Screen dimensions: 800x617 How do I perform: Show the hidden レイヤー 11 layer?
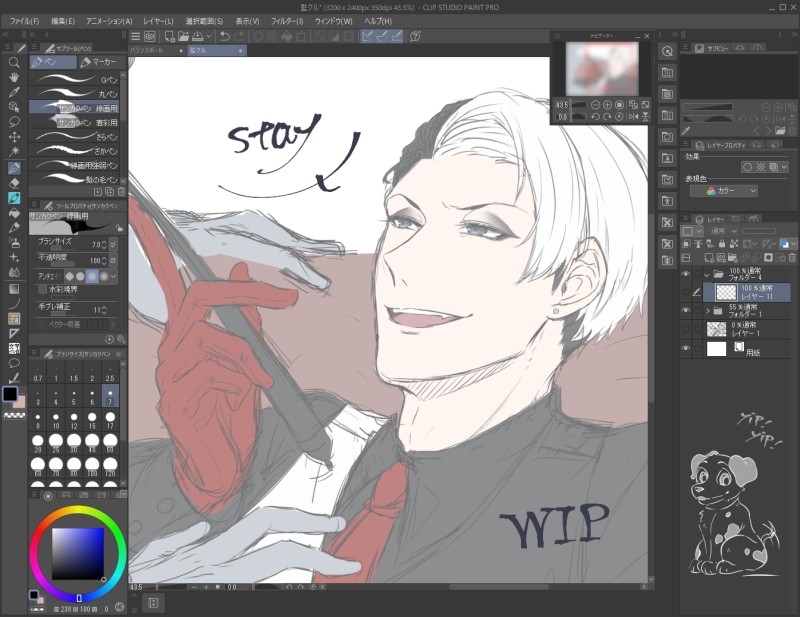coord(686,292)
